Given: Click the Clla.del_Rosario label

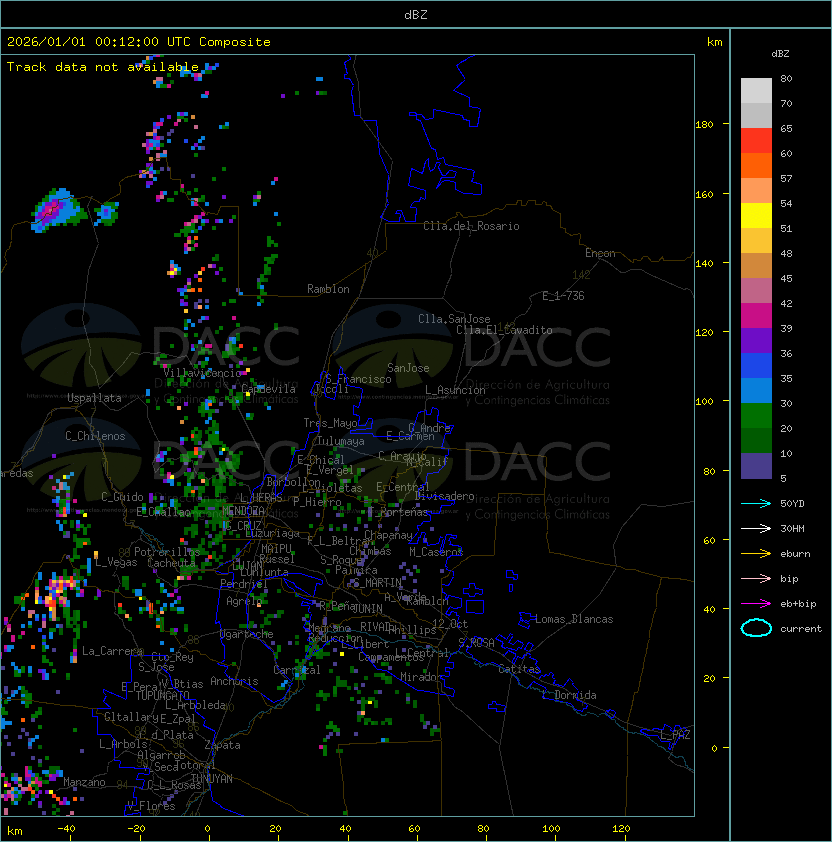Looking at the screenshot, I should tap(471, 226).
